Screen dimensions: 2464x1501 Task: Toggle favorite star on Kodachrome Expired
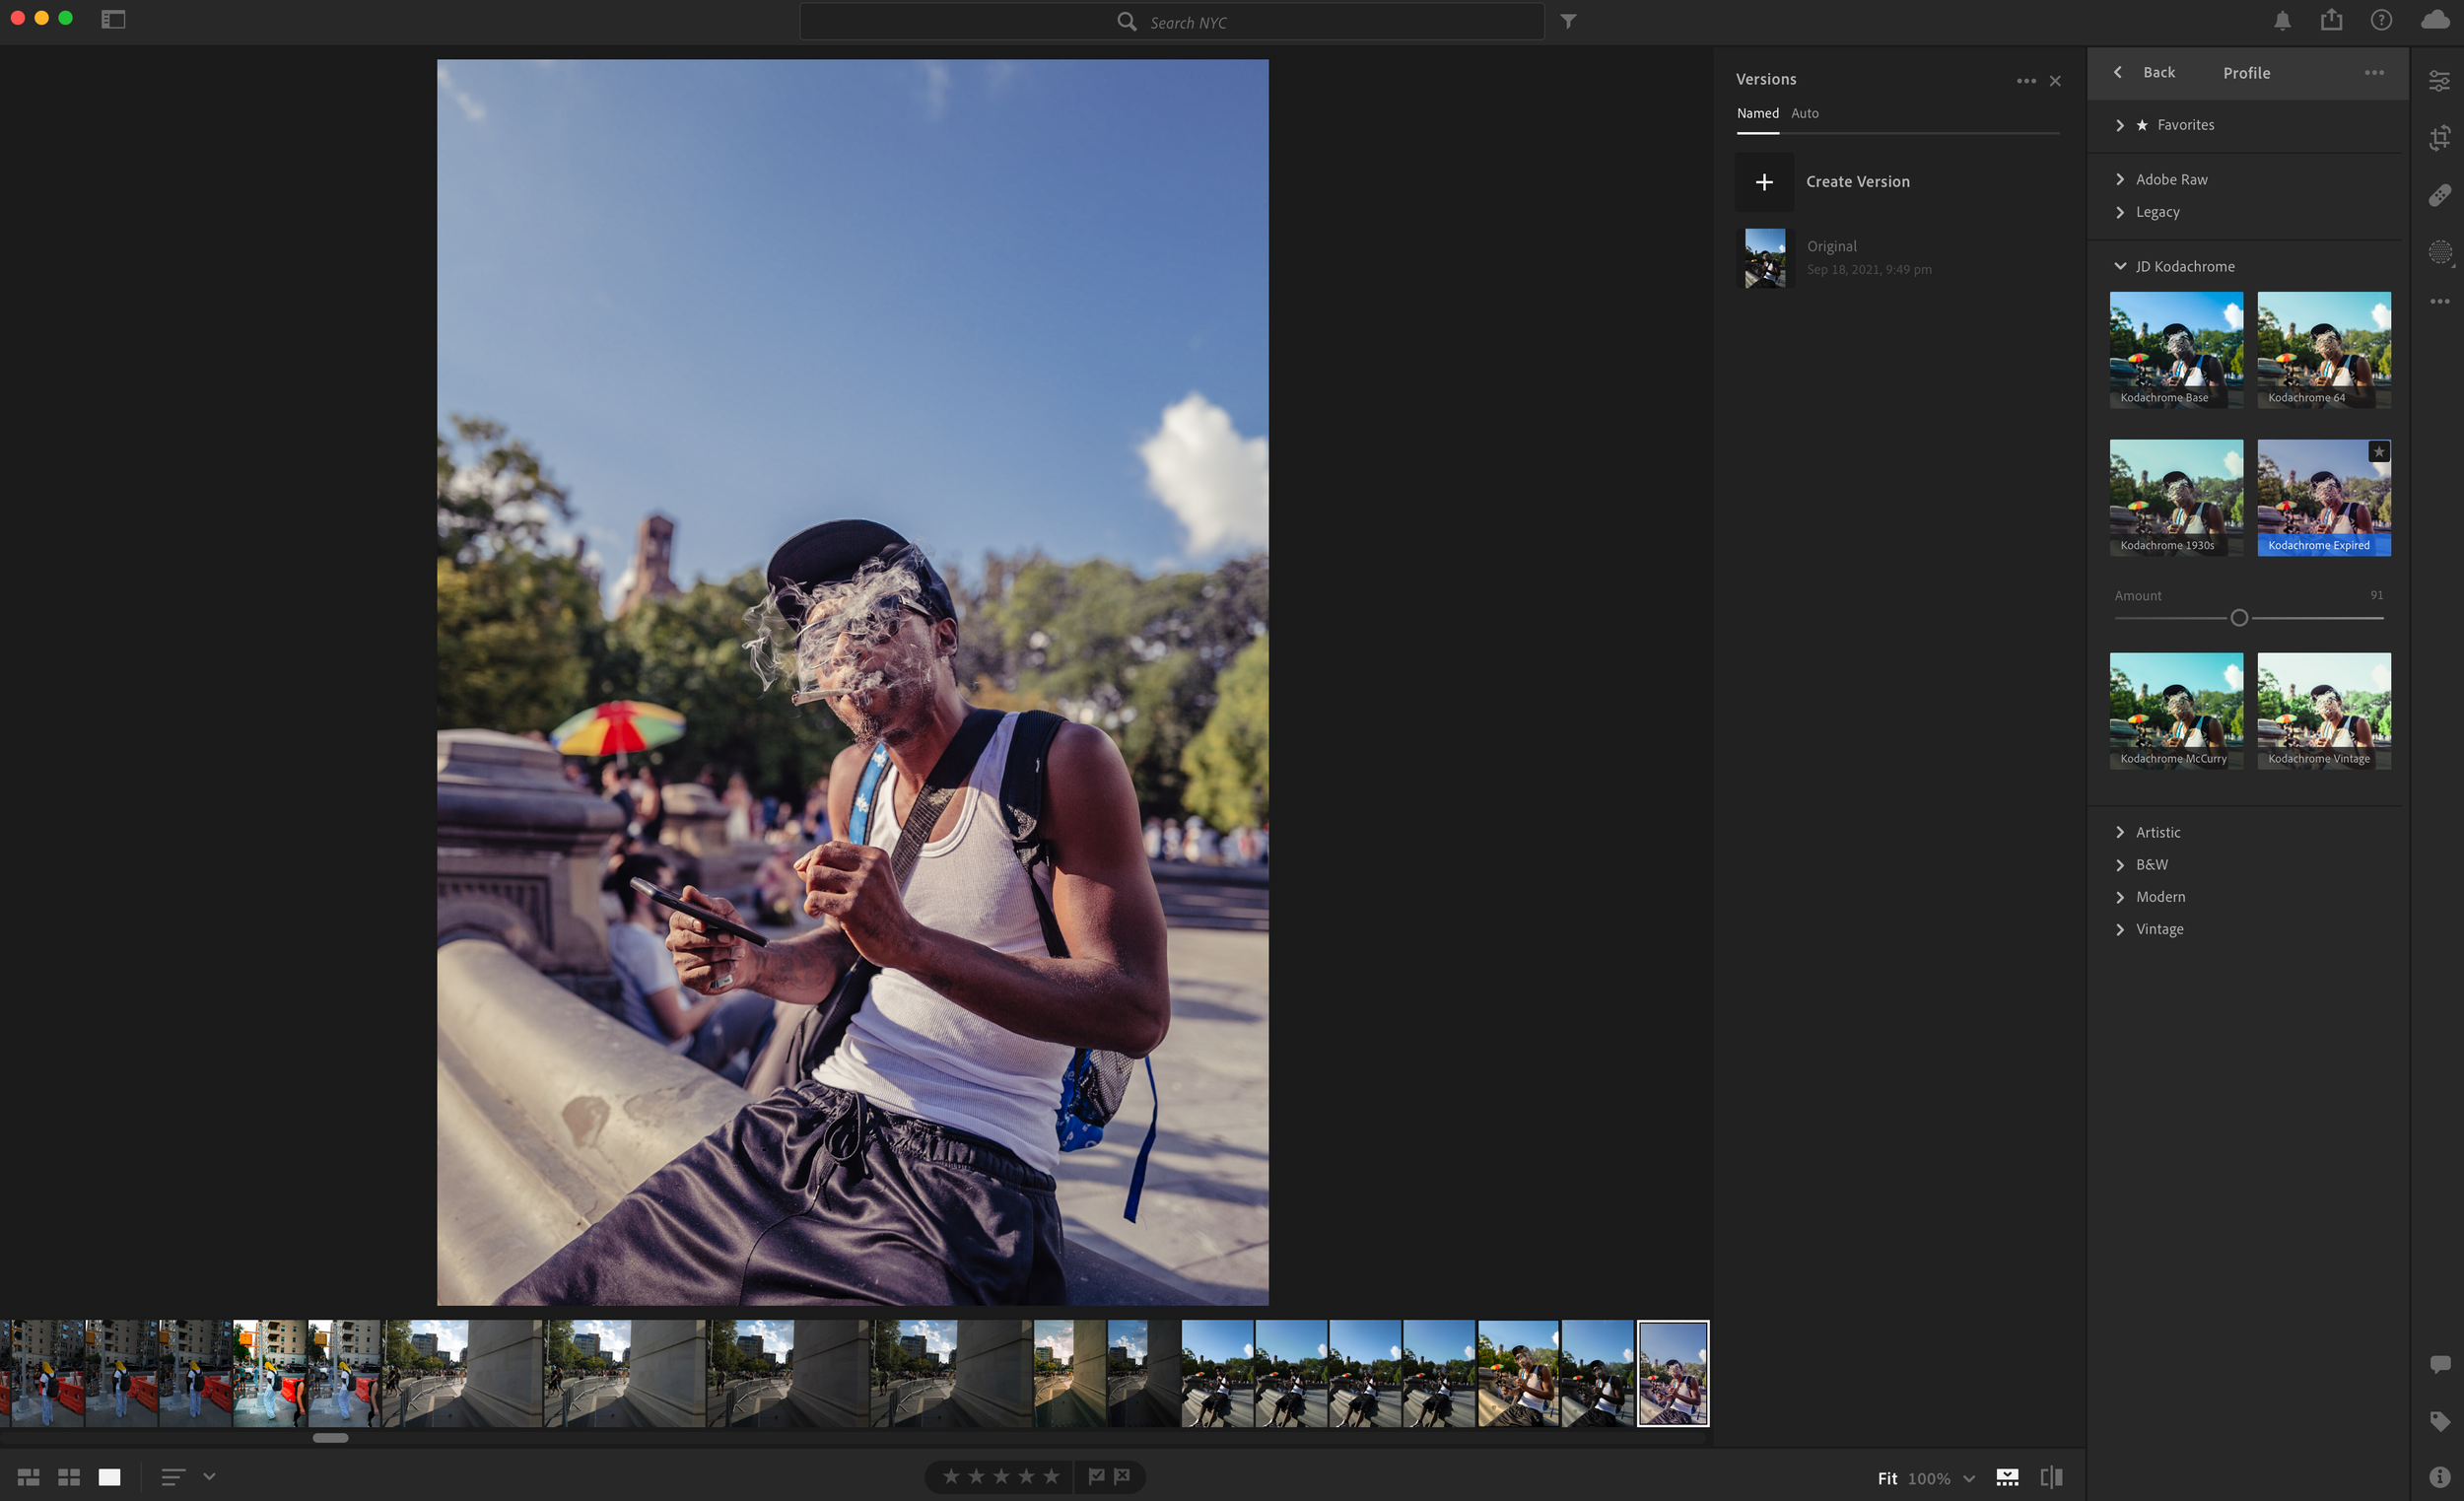pos(2378,452)
